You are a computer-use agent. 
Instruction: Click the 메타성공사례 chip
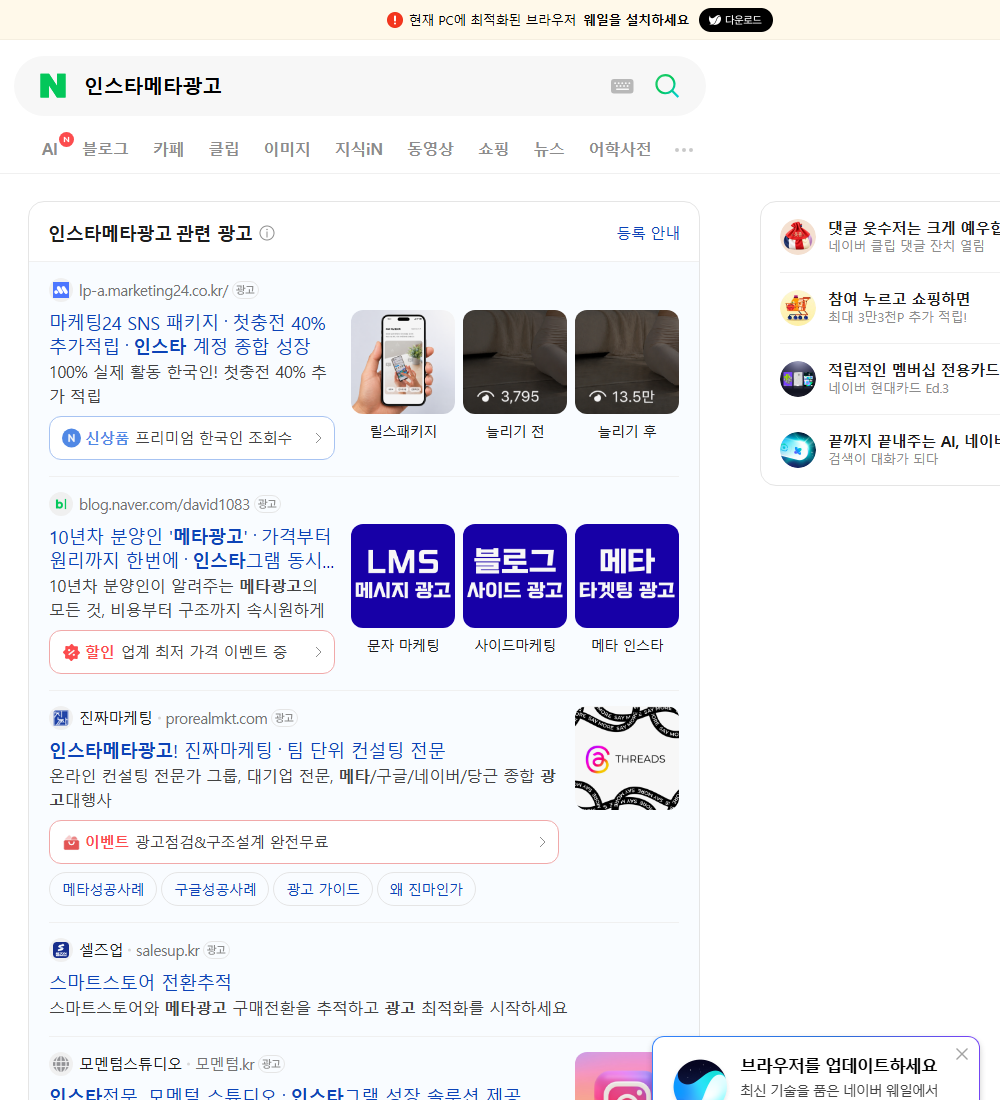pos(103,890)
